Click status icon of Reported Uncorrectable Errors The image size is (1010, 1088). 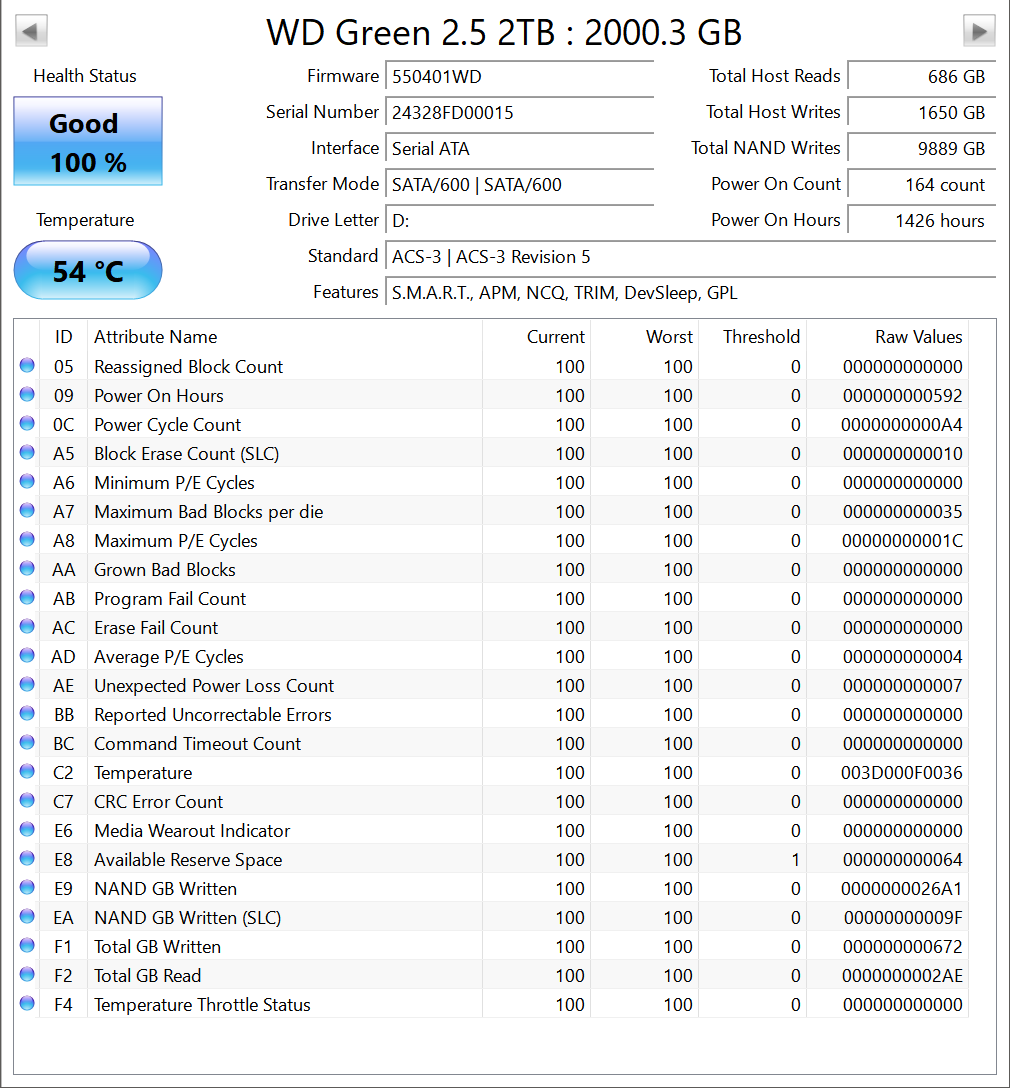[x=27, y=713]
